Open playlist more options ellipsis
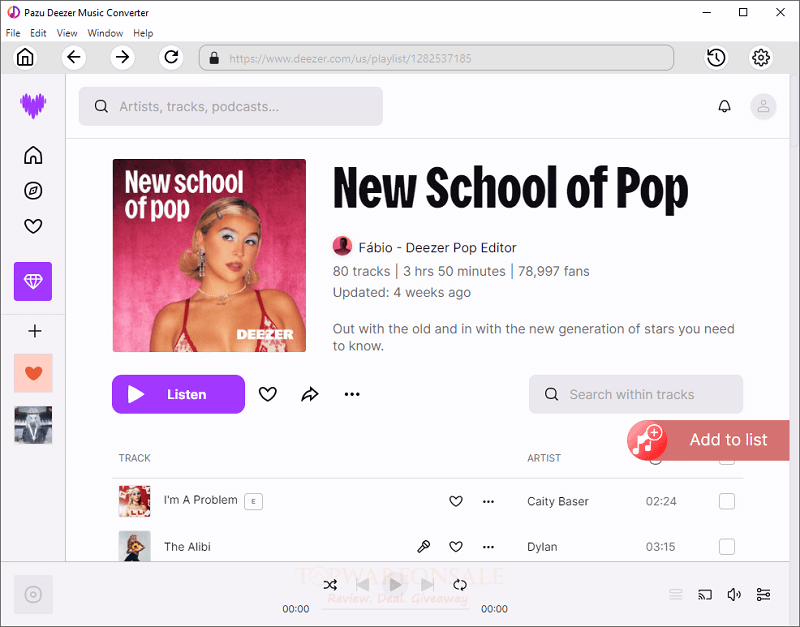This screenshot has width=800, height=627. (x=352, y=394)
